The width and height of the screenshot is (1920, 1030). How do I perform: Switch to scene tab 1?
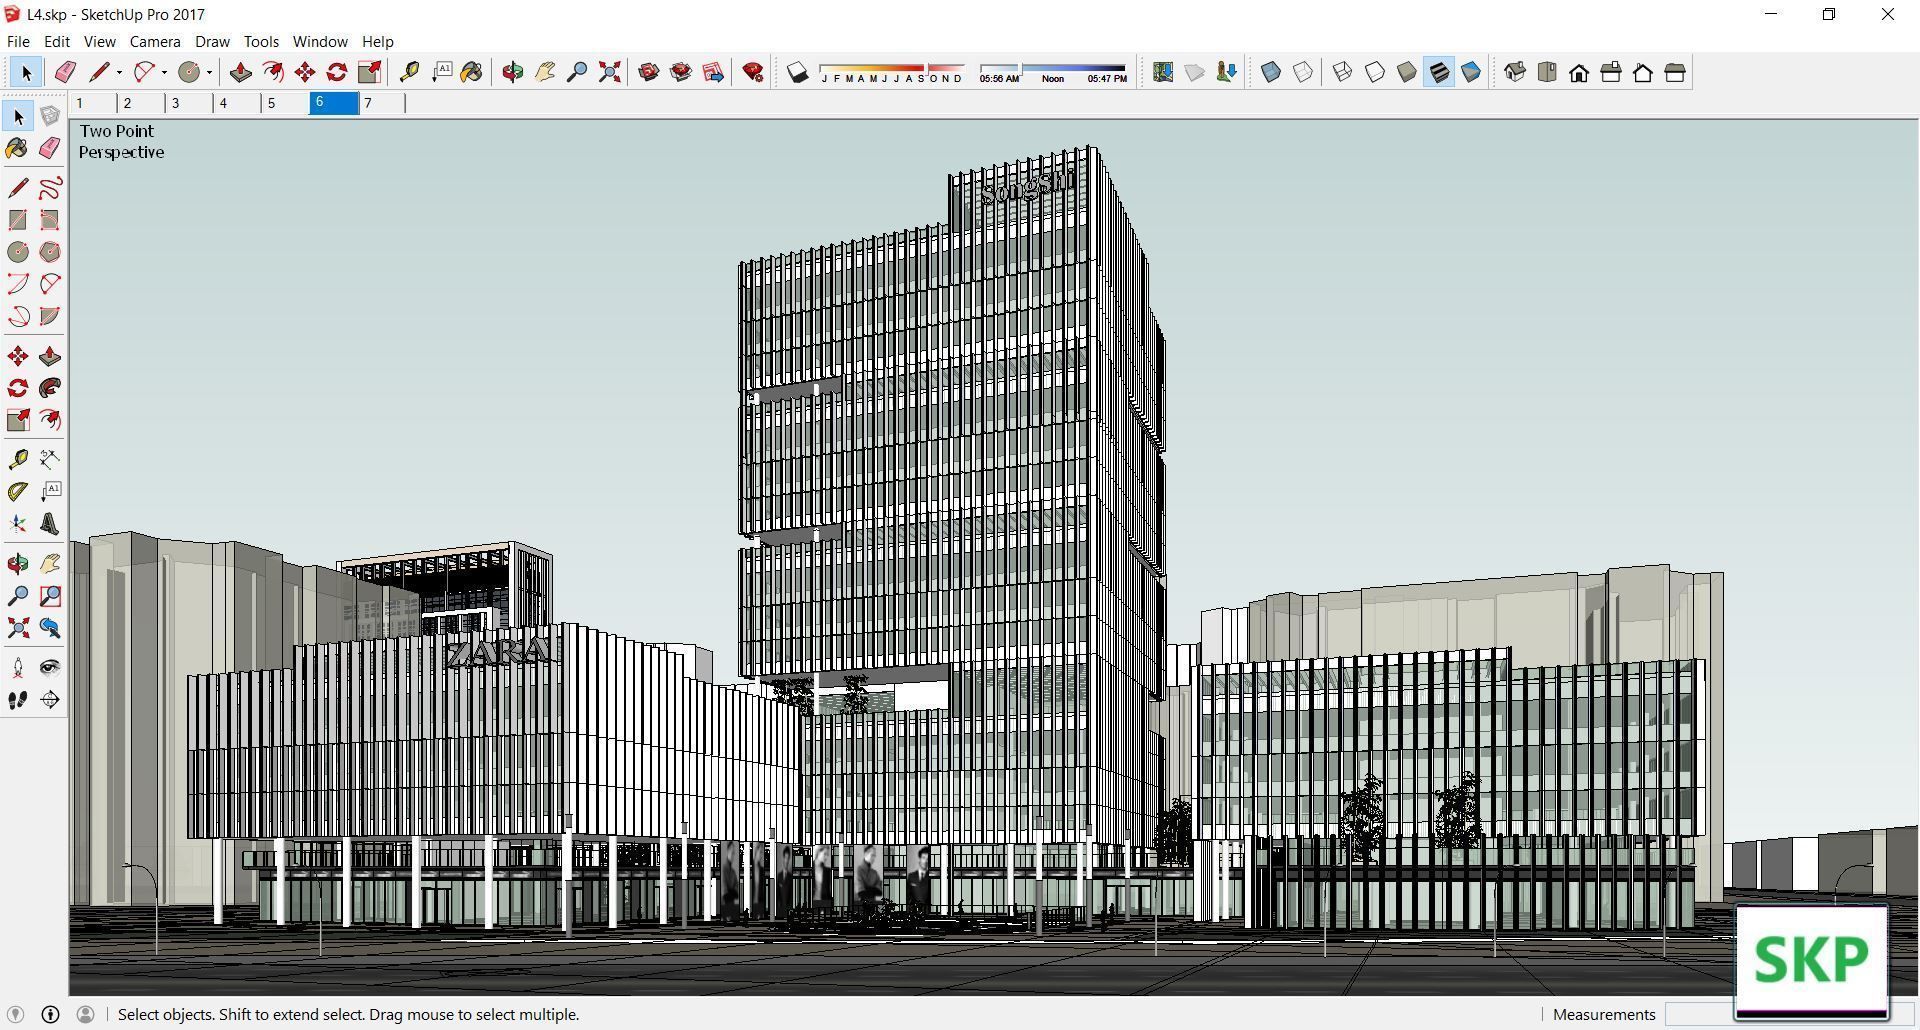92,103
